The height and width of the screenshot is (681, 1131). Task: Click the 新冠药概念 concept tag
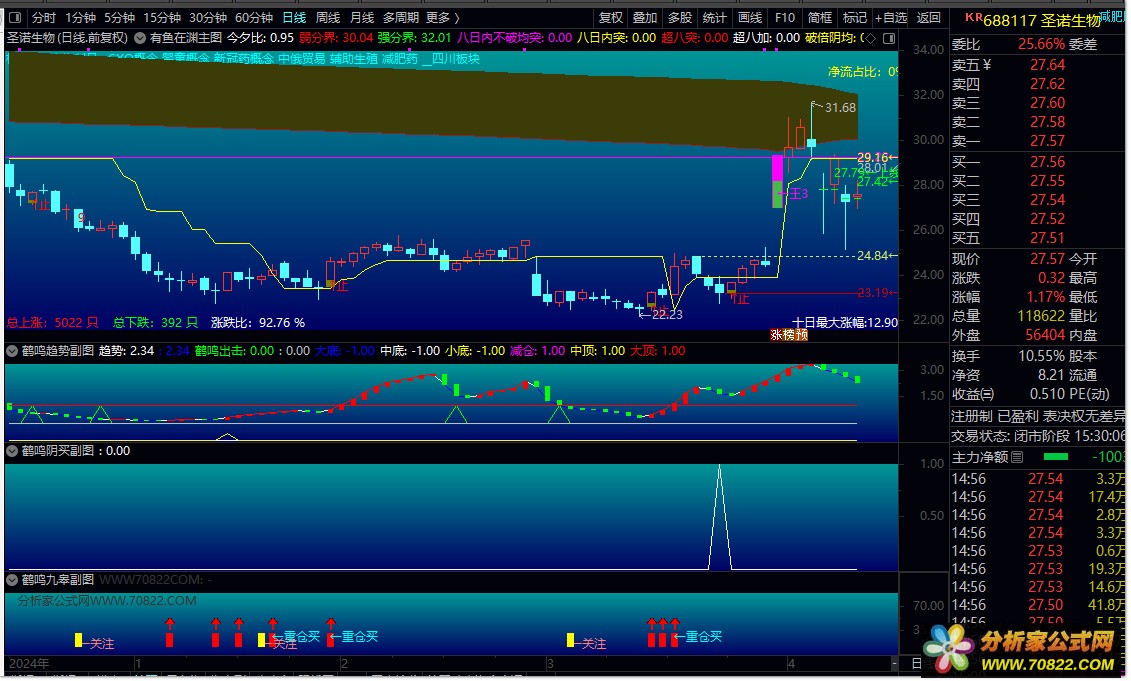(244, 58)
